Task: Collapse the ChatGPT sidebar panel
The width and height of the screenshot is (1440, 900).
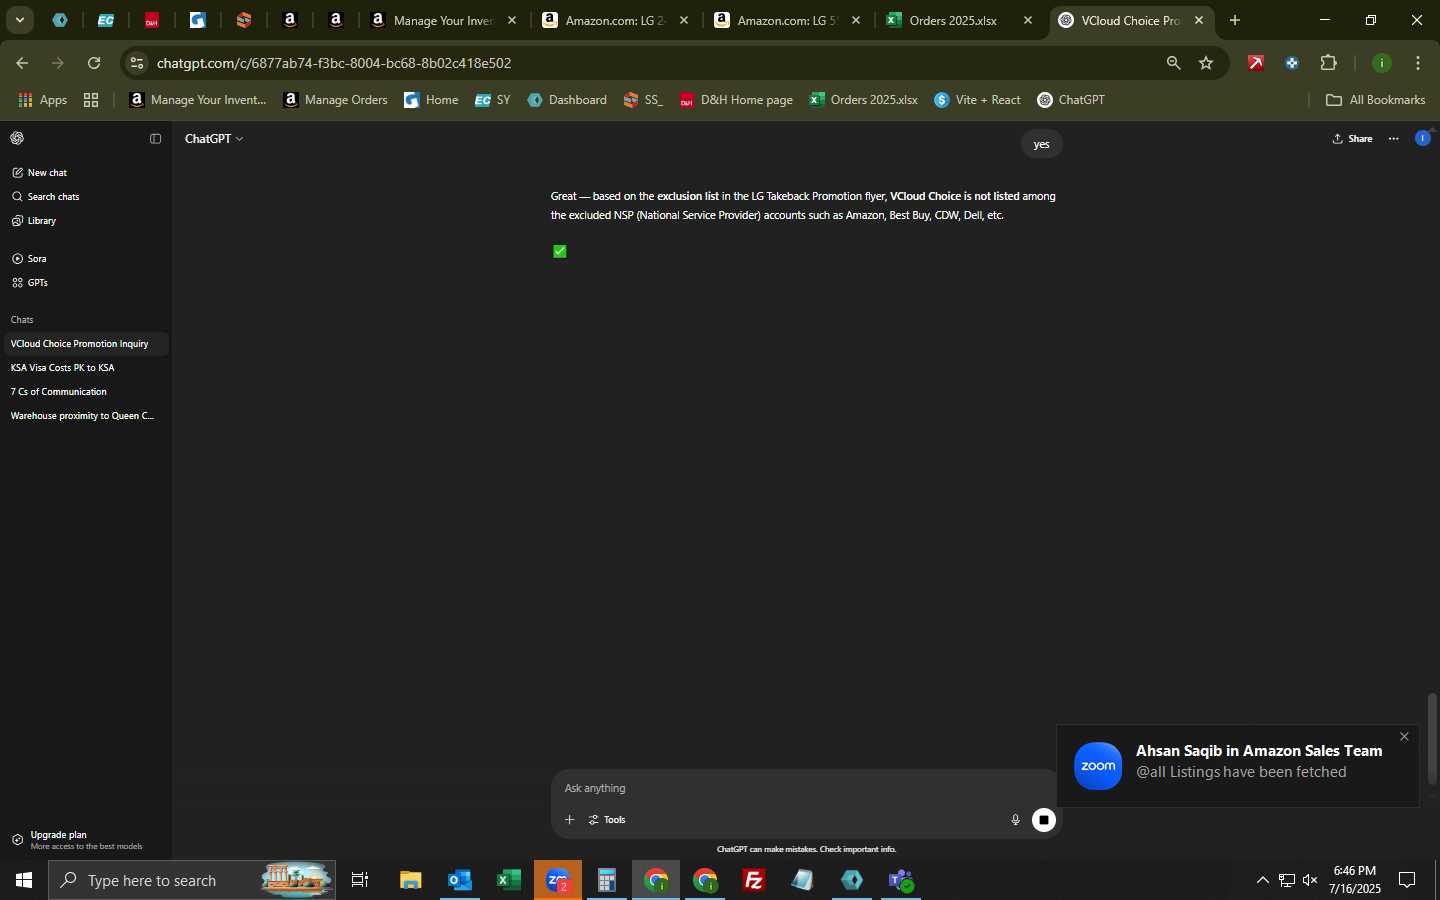Action: click(155, 139)
